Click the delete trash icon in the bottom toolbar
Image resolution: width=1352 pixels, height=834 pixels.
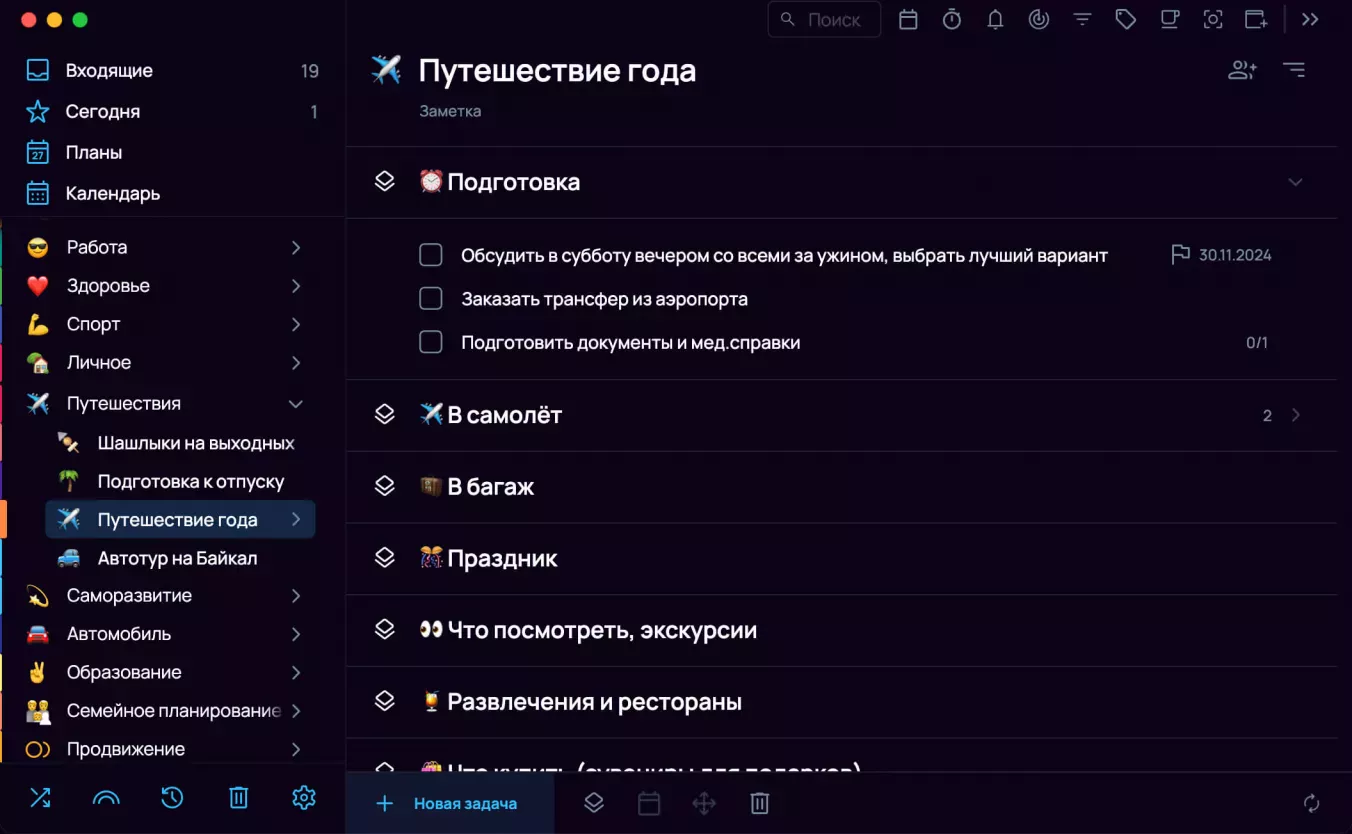tap(760, 803)
